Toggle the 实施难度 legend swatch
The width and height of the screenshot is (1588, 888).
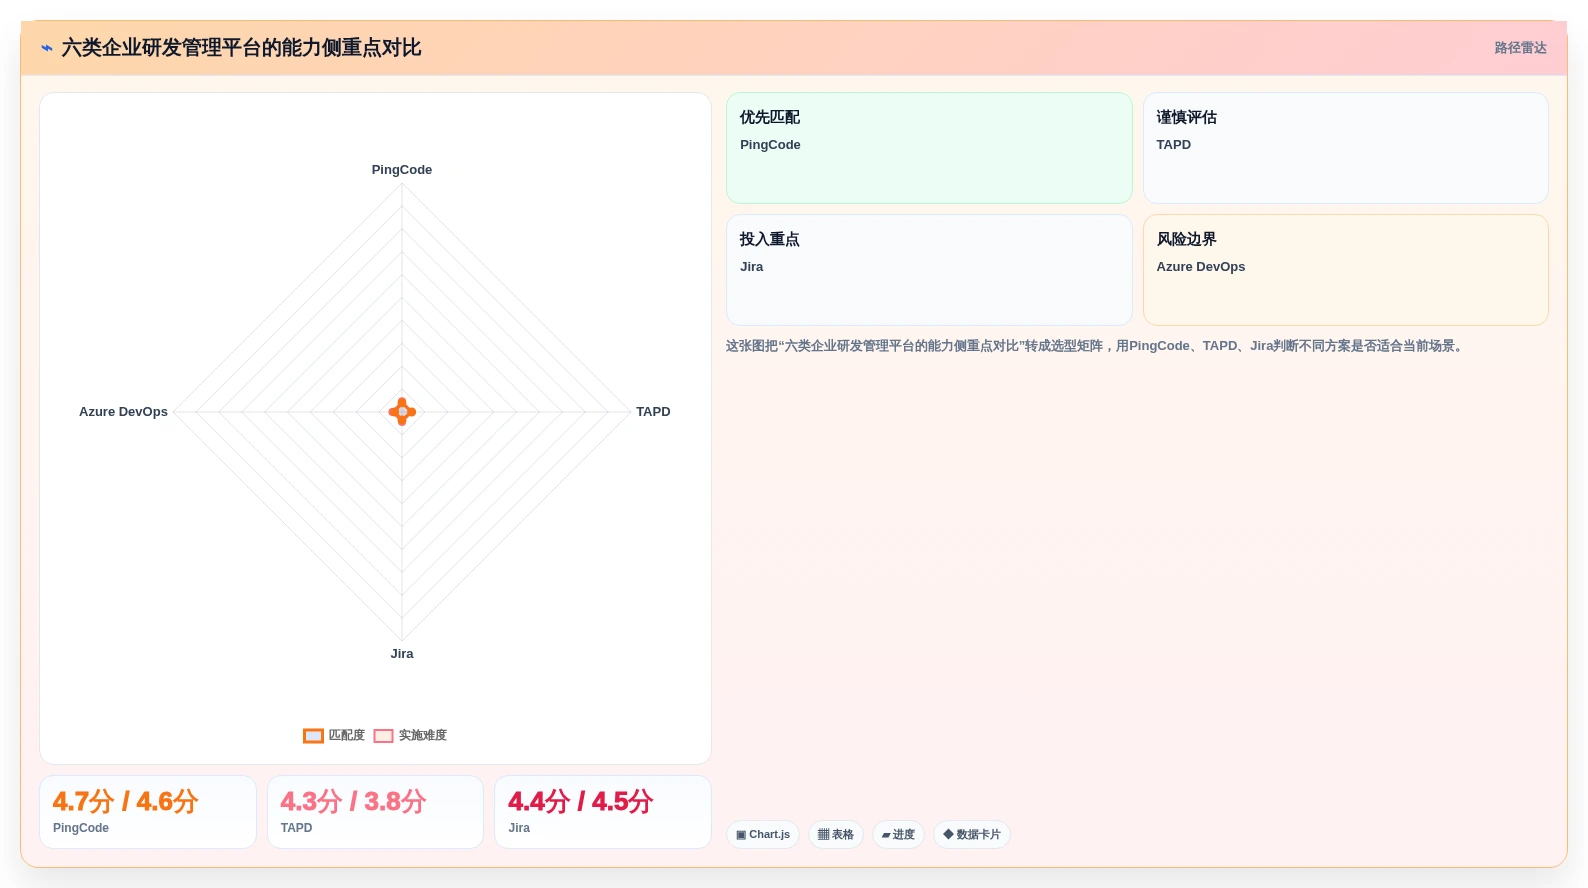tap(383, 736)
